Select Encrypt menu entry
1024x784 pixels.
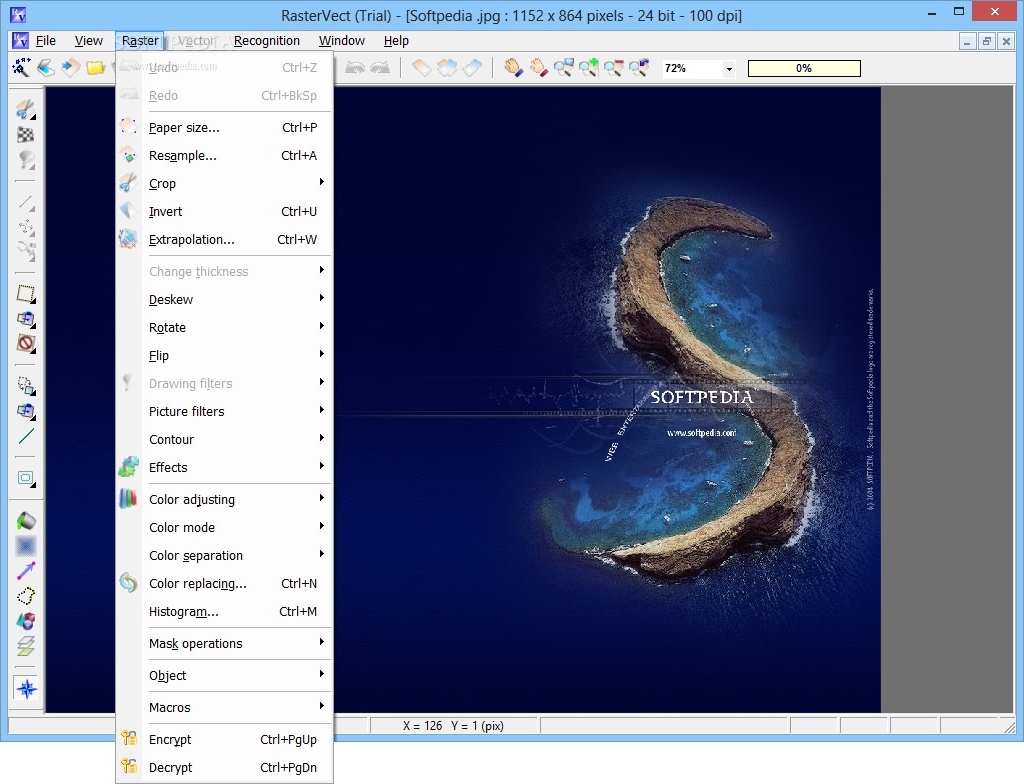click(x=224, y=740)
